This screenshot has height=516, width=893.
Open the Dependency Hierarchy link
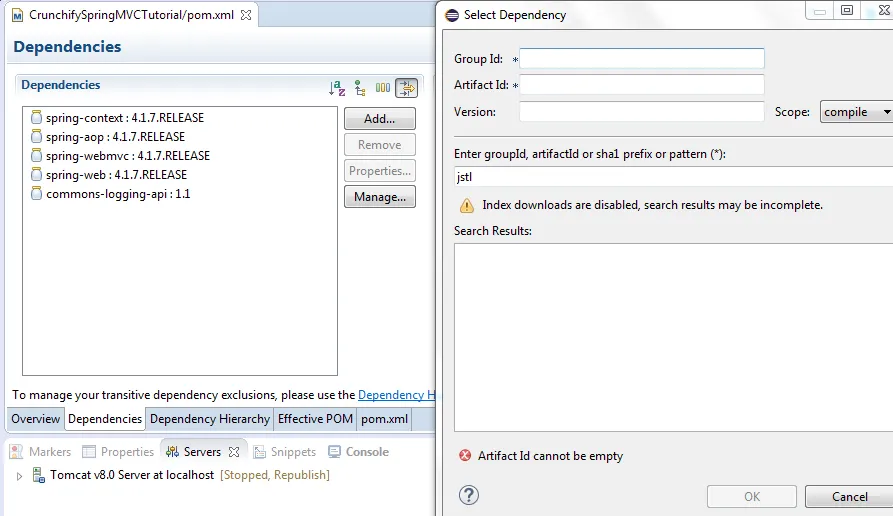[x=396, y=395]
